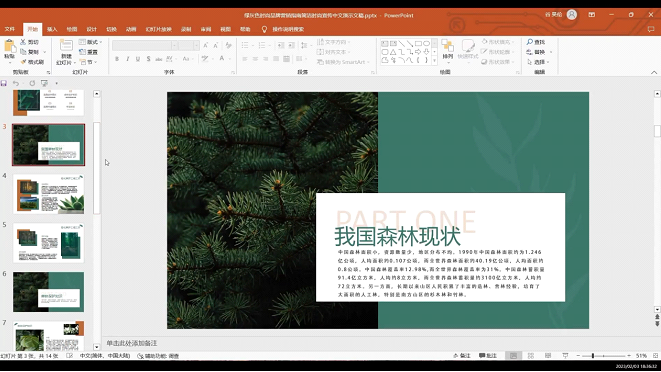The height and width of the screenshot is (372, 661).
Task: Click the numbered list icon
Action: pyautogui.click(x=263, y=45)
